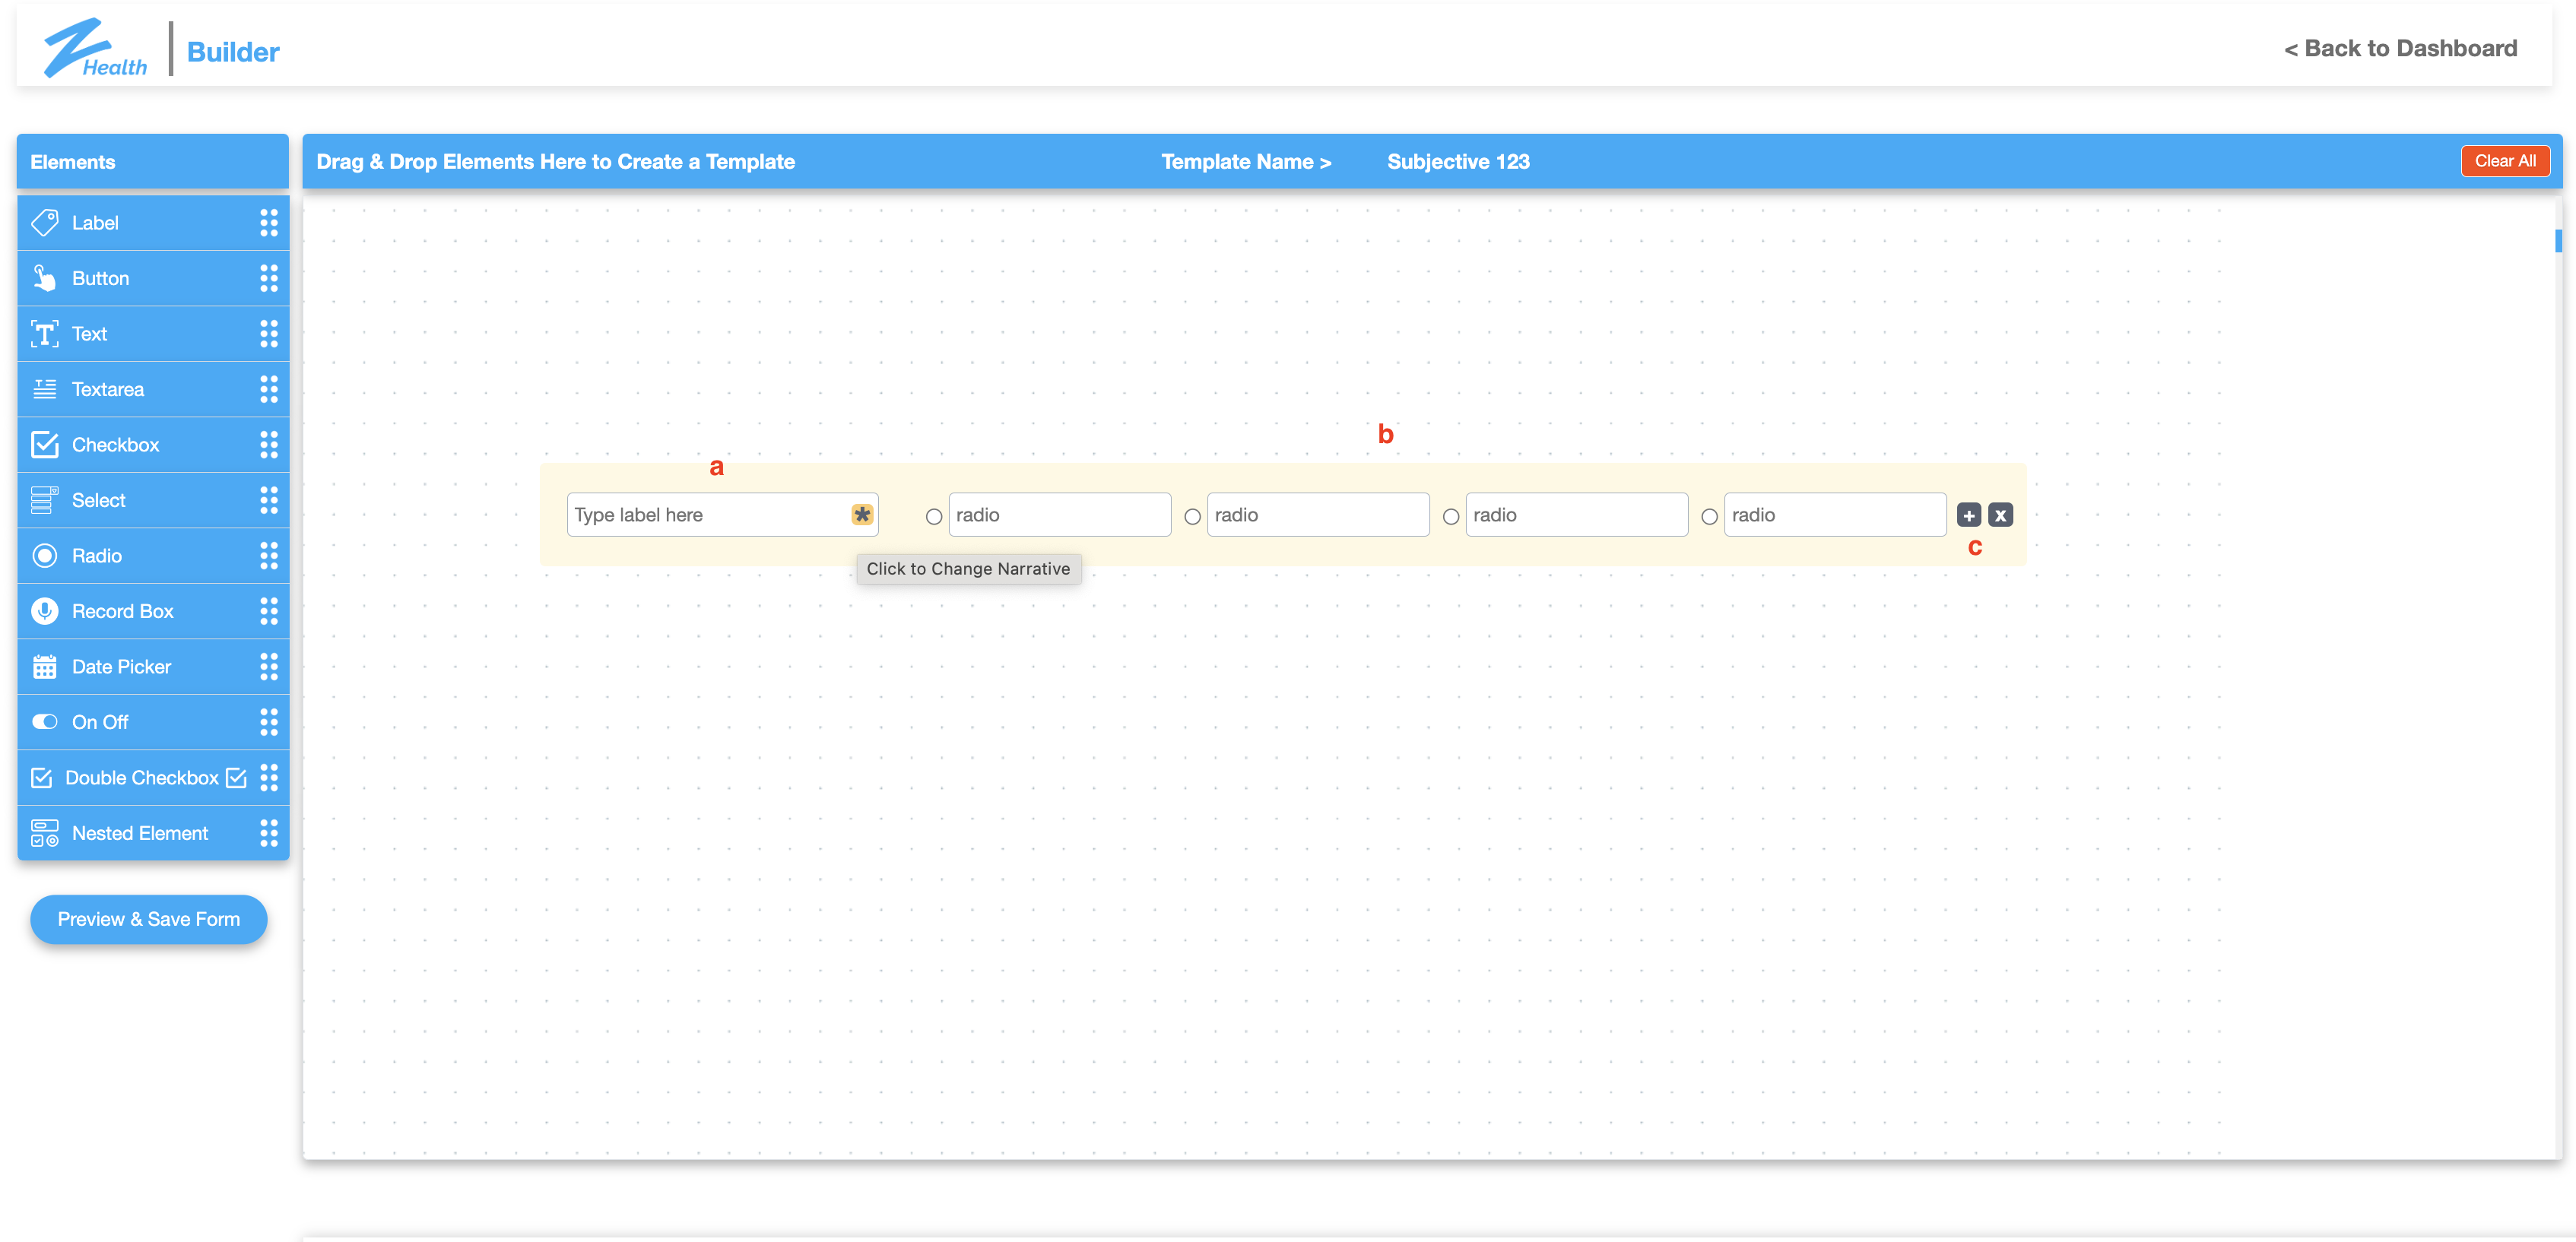Grab the drag handle for Radio

(269, 555)
